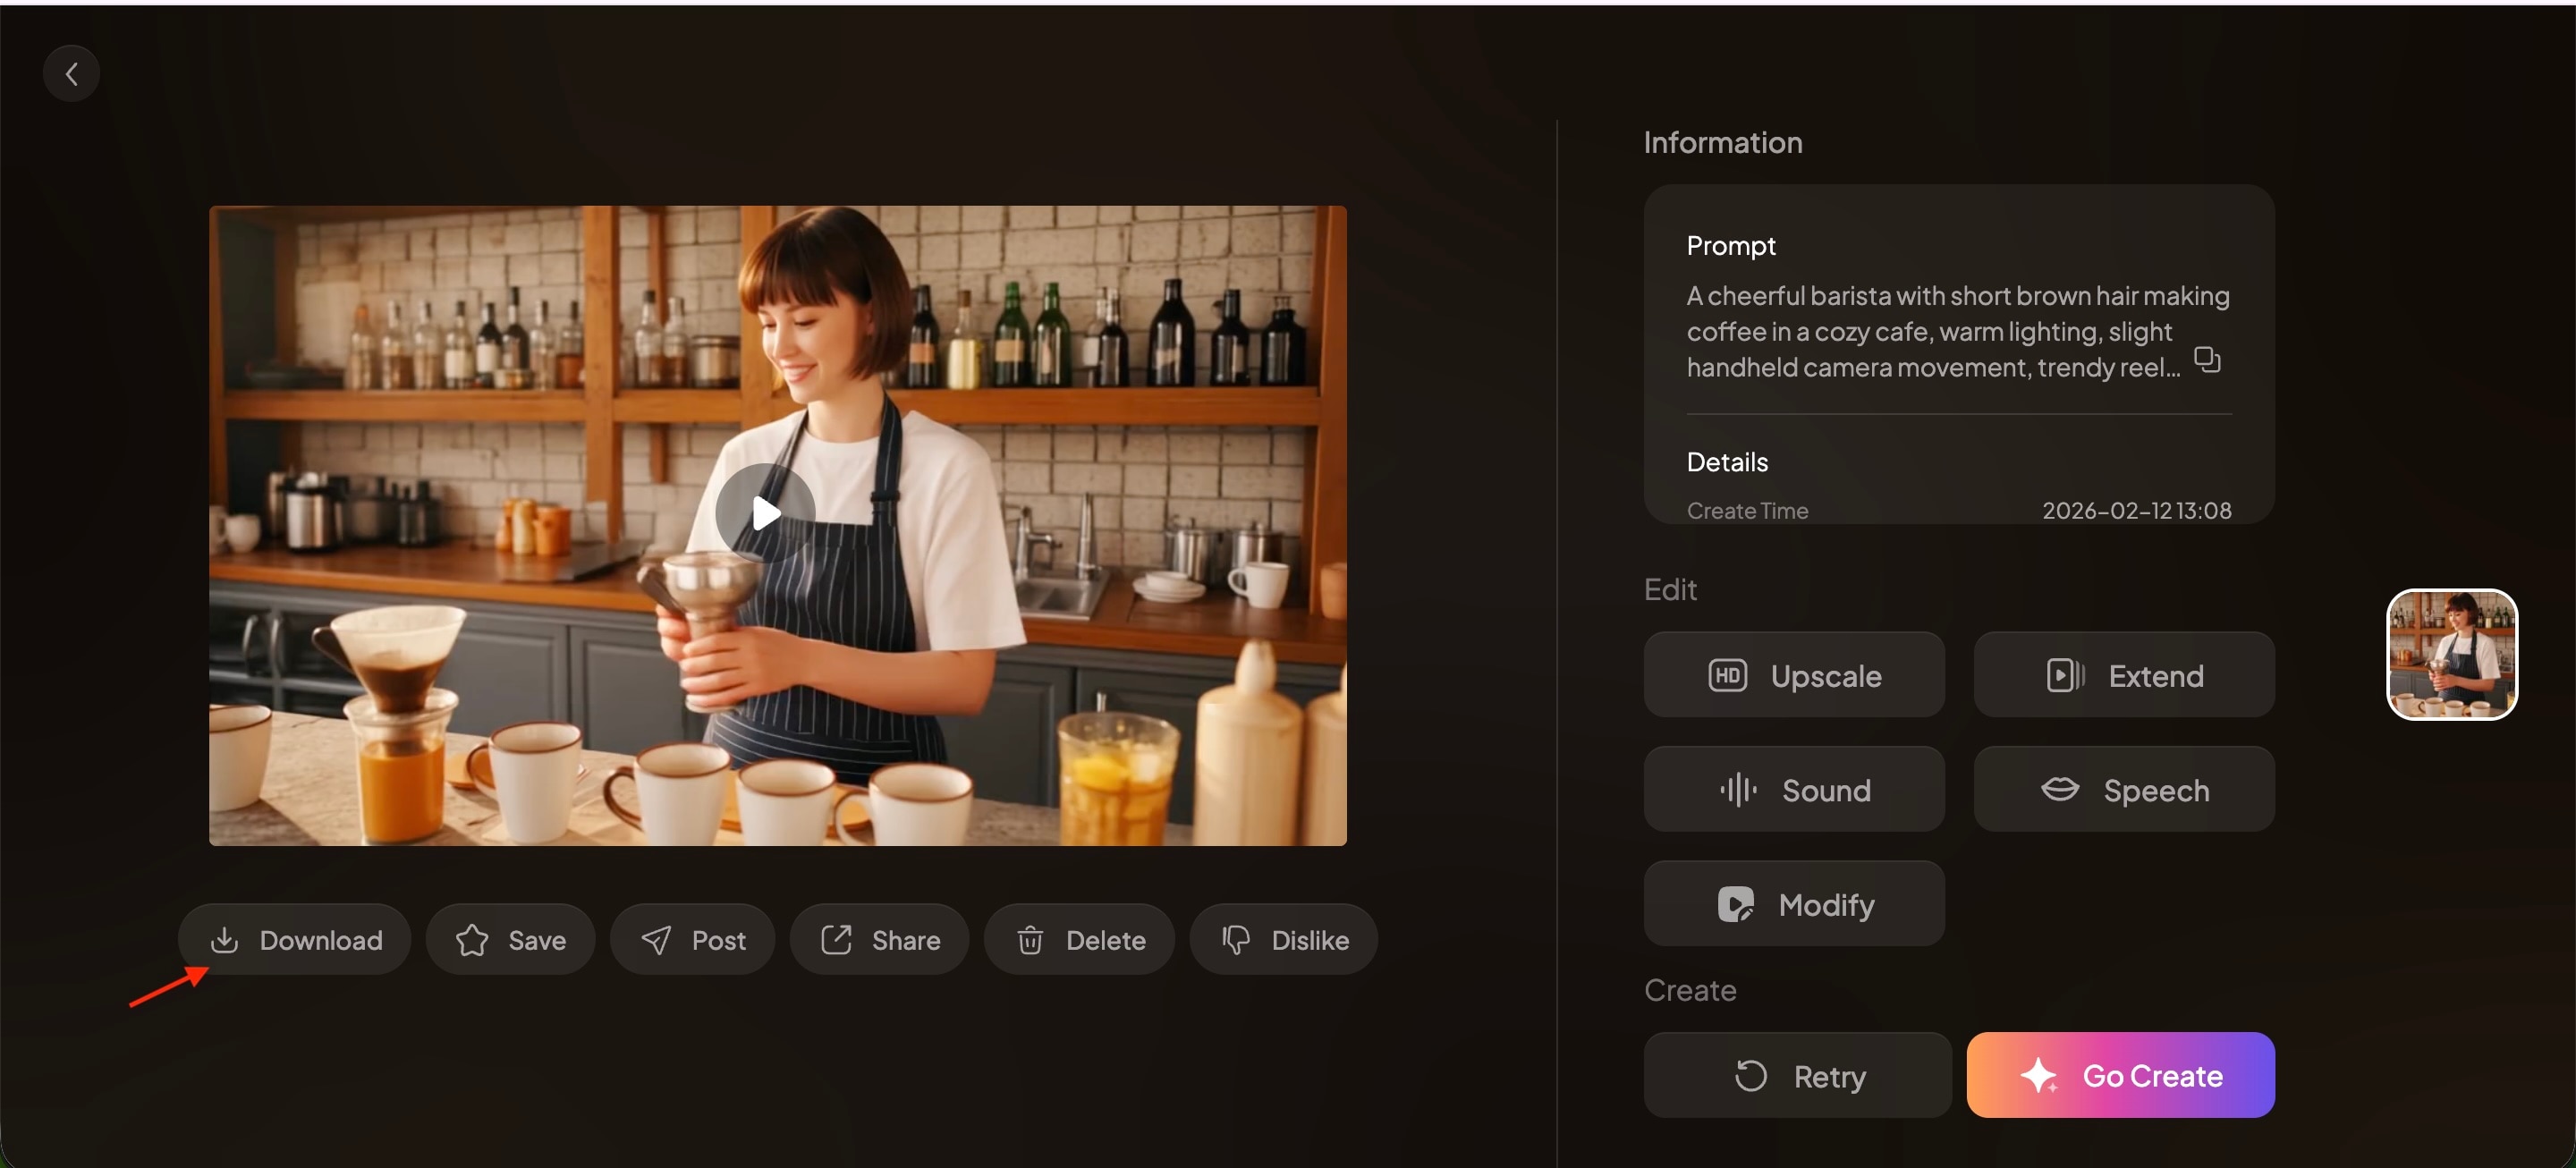Click the Create Time details row
This screenshot has width=2576, height=1168.
[1959, 510]
